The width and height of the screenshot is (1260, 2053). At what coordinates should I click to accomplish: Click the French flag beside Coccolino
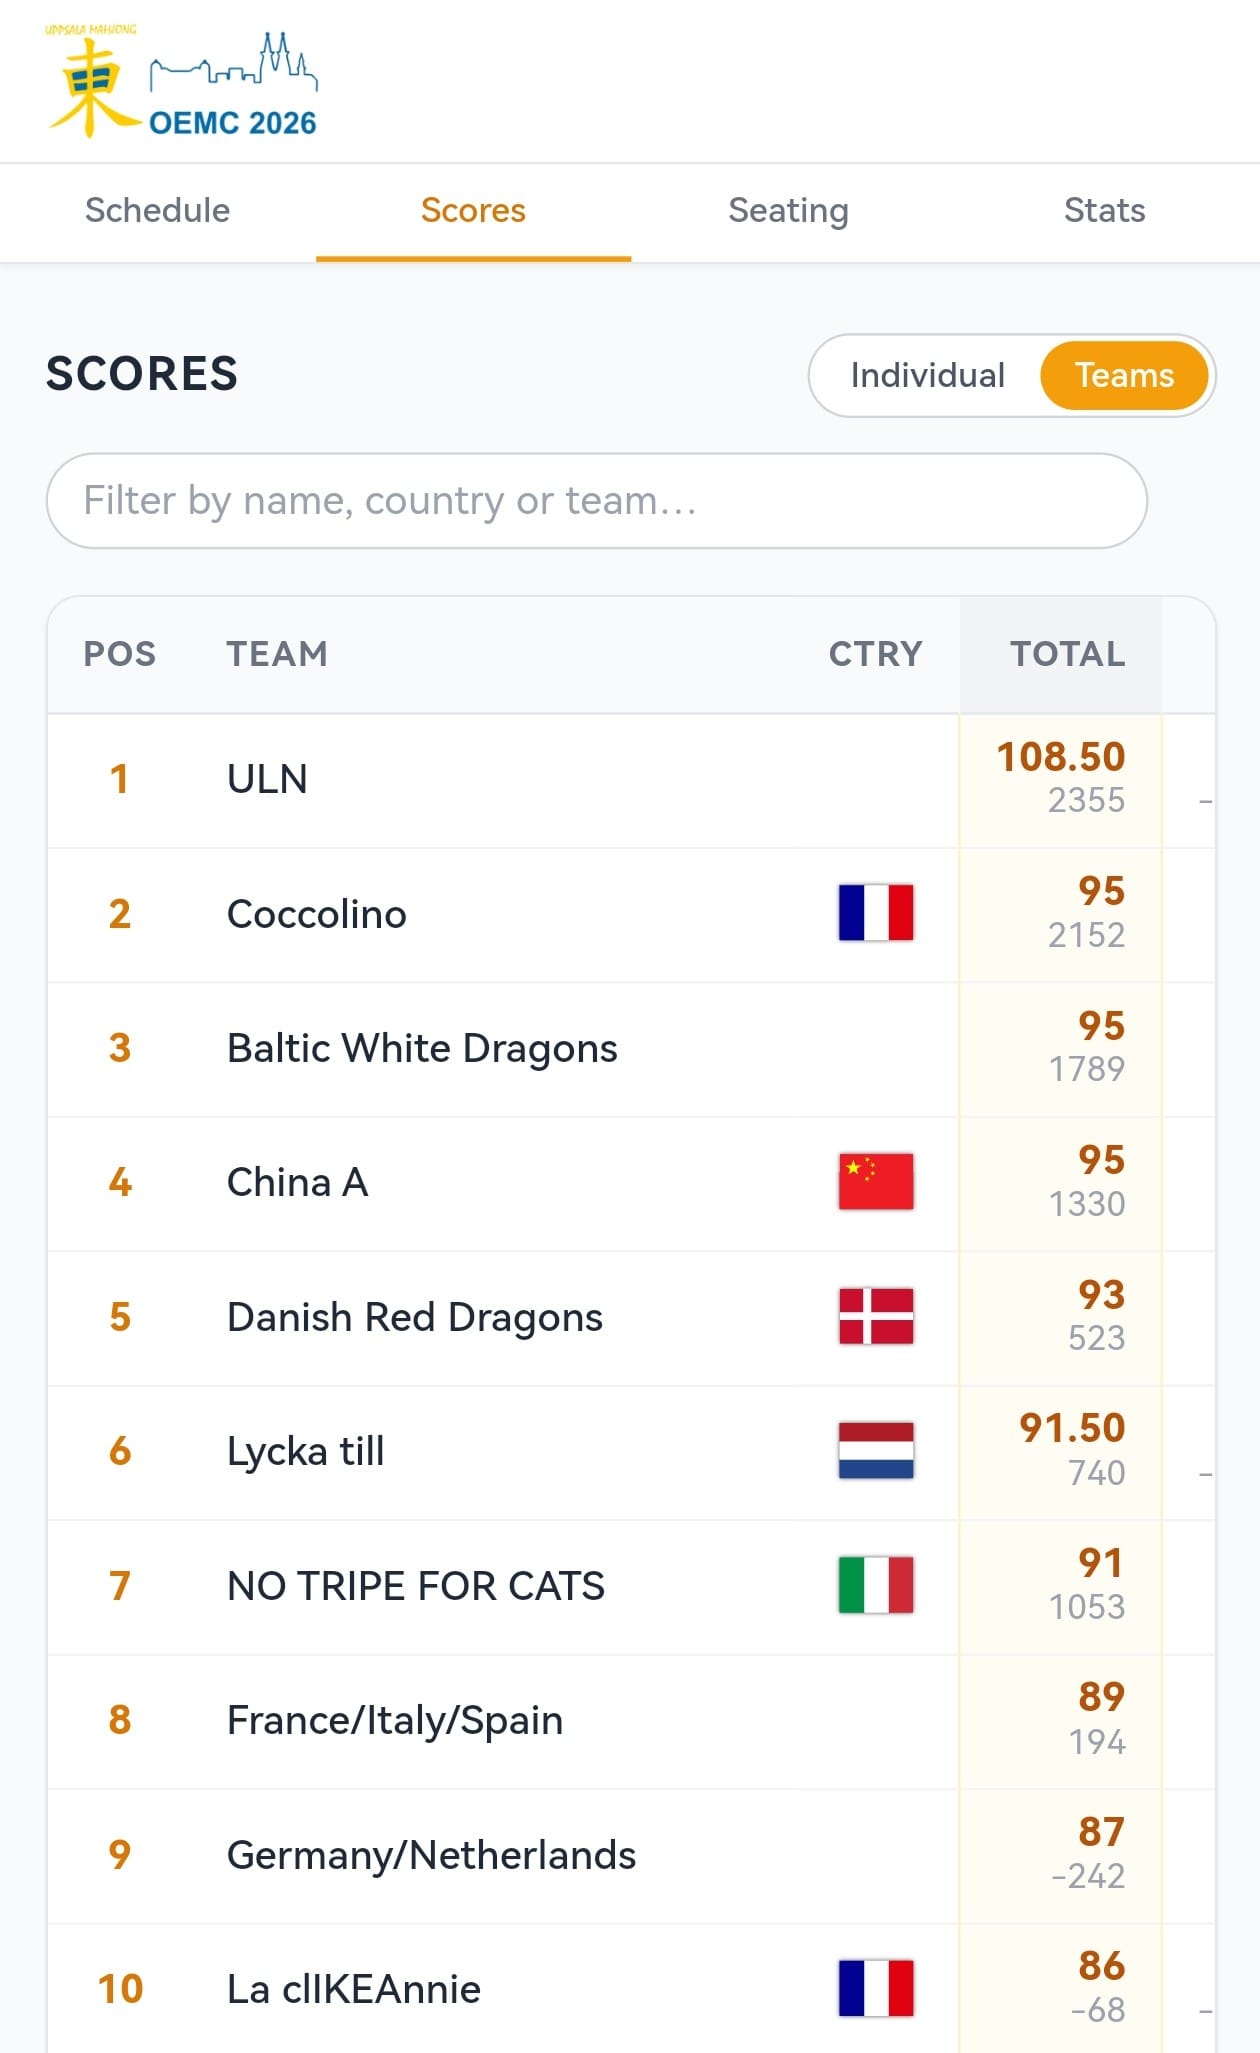[876, 913]
